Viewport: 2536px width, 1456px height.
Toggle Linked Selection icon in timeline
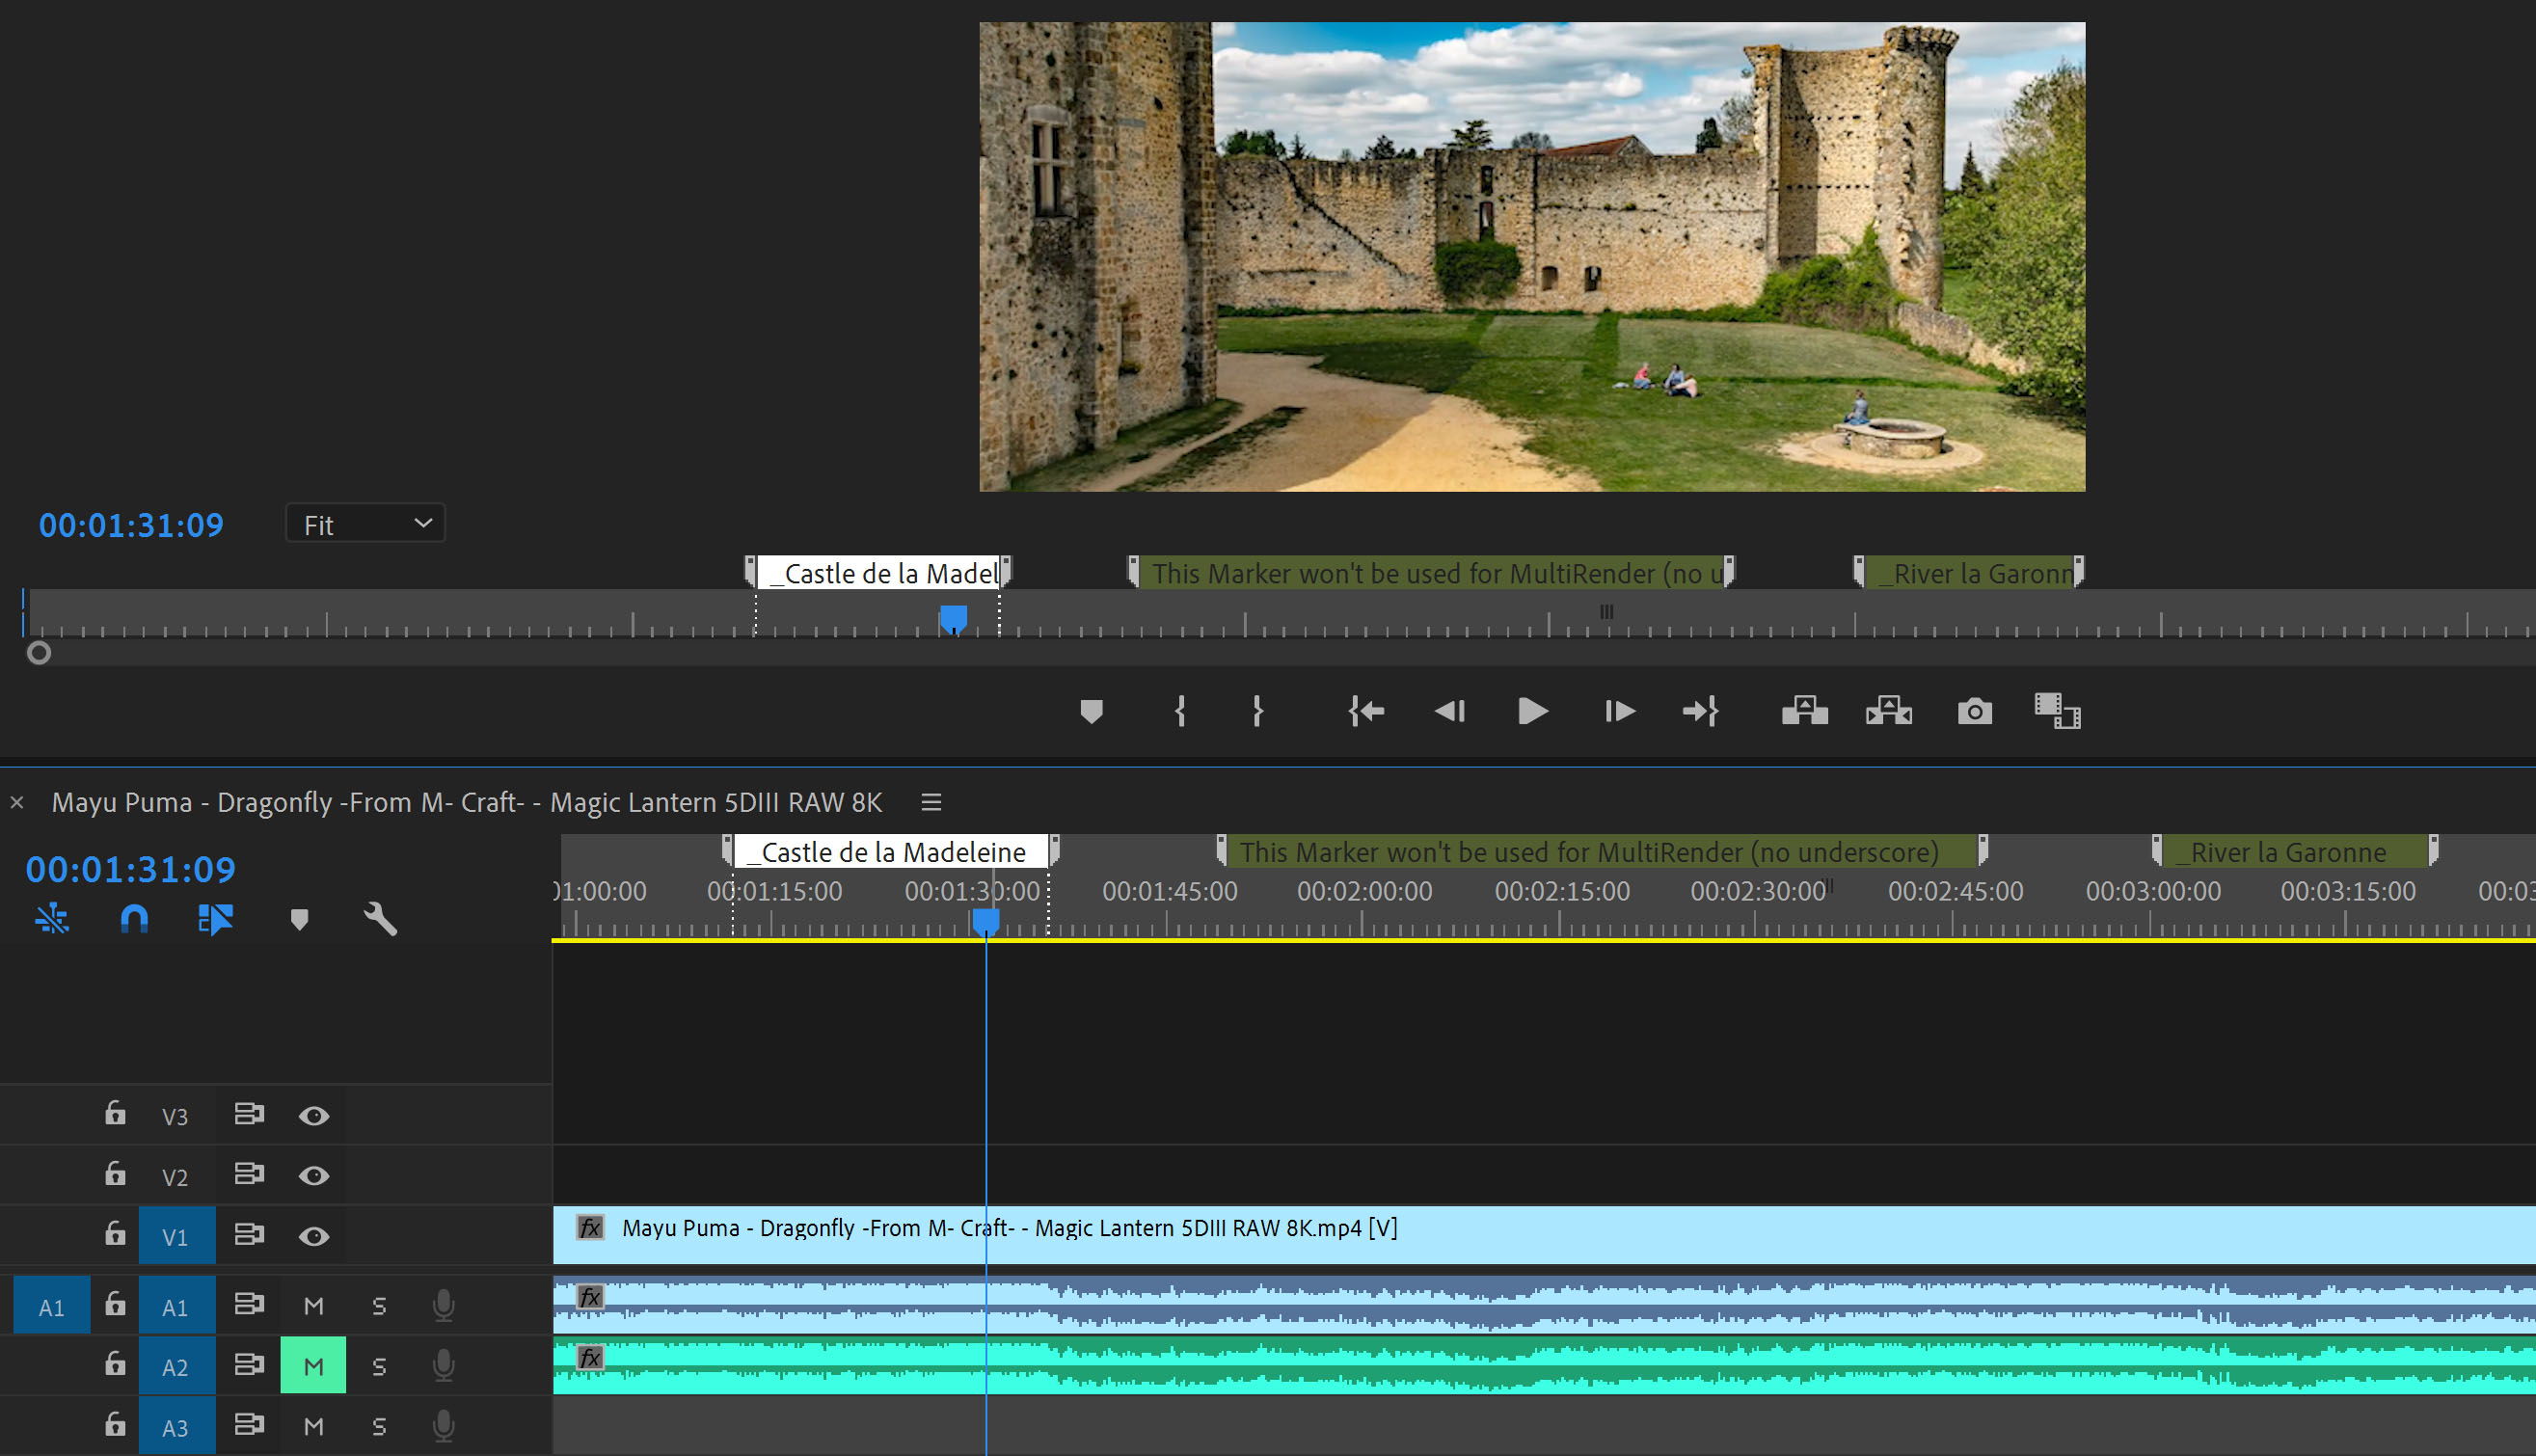[x=215, y=919]
